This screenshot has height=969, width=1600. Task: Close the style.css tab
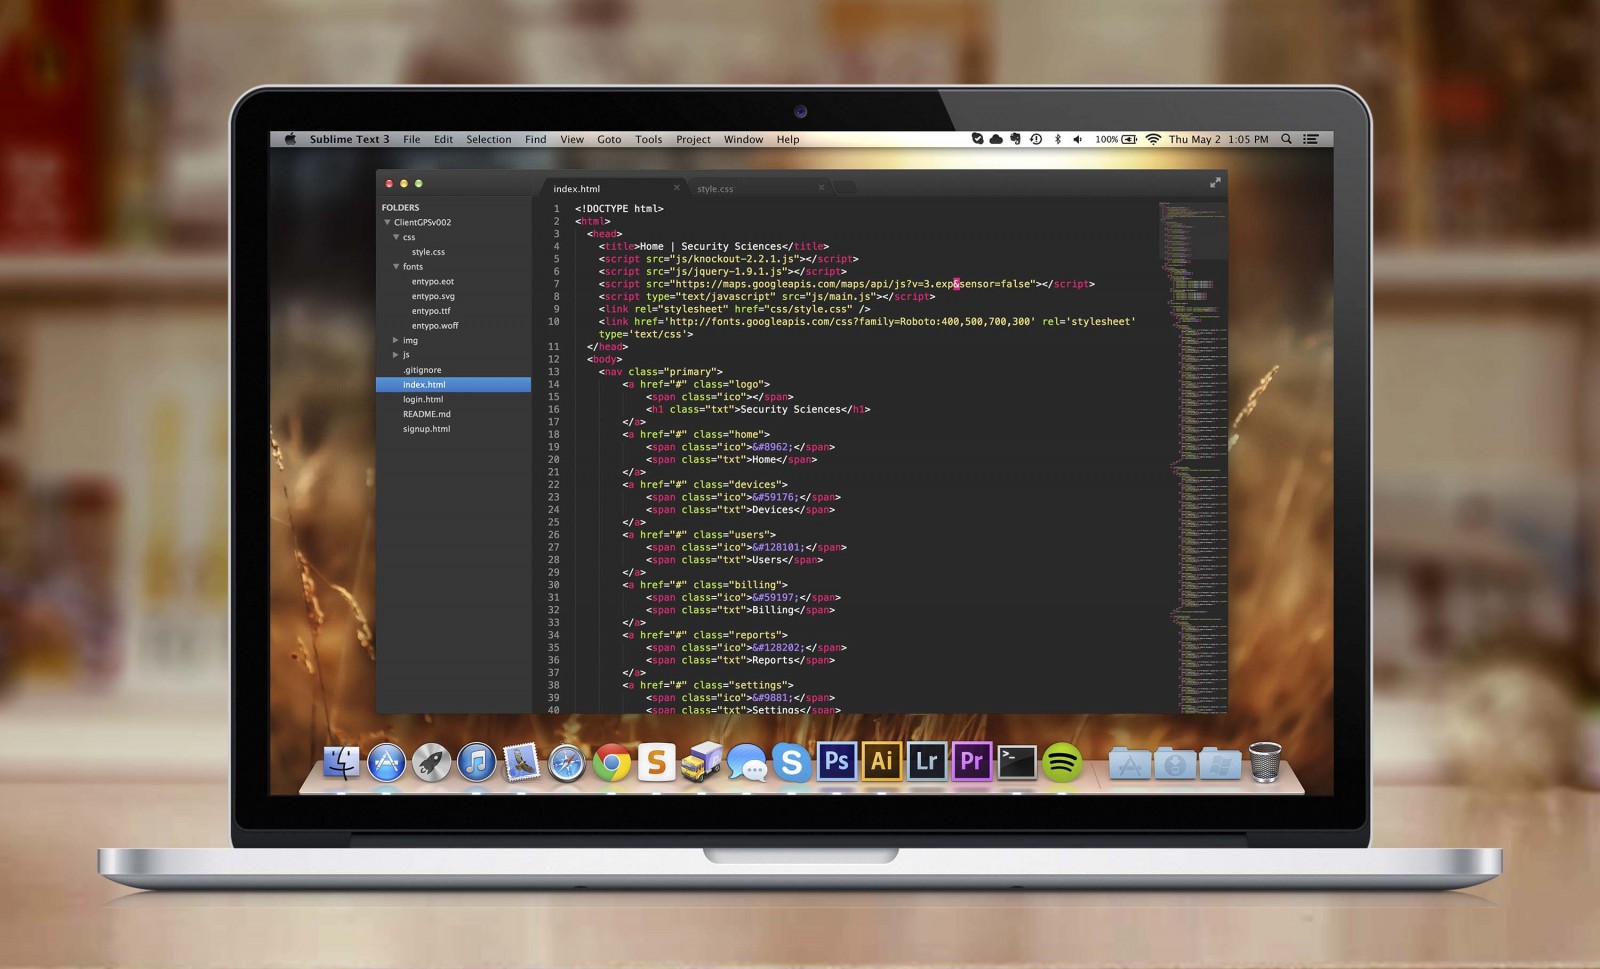pyautogui.click(x=822, y=188)
